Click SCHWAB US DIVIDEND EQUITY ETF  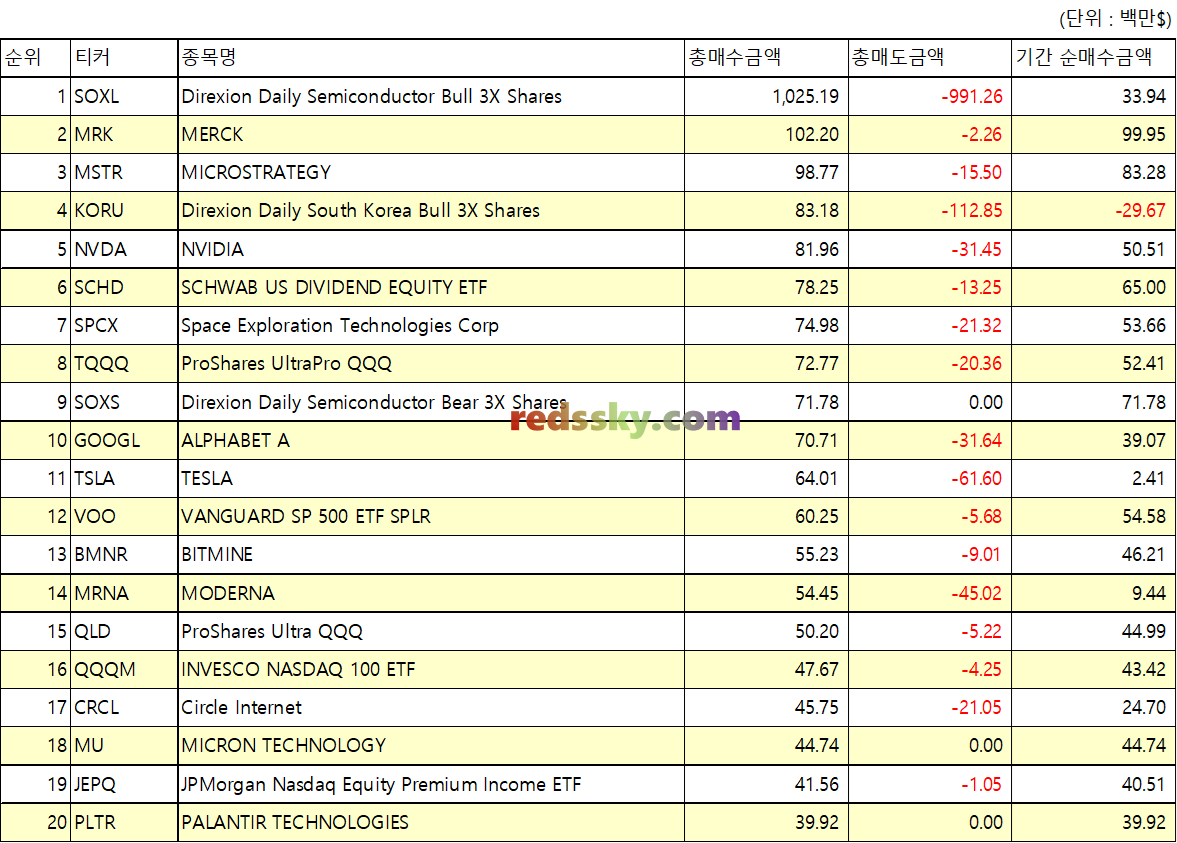334,288
